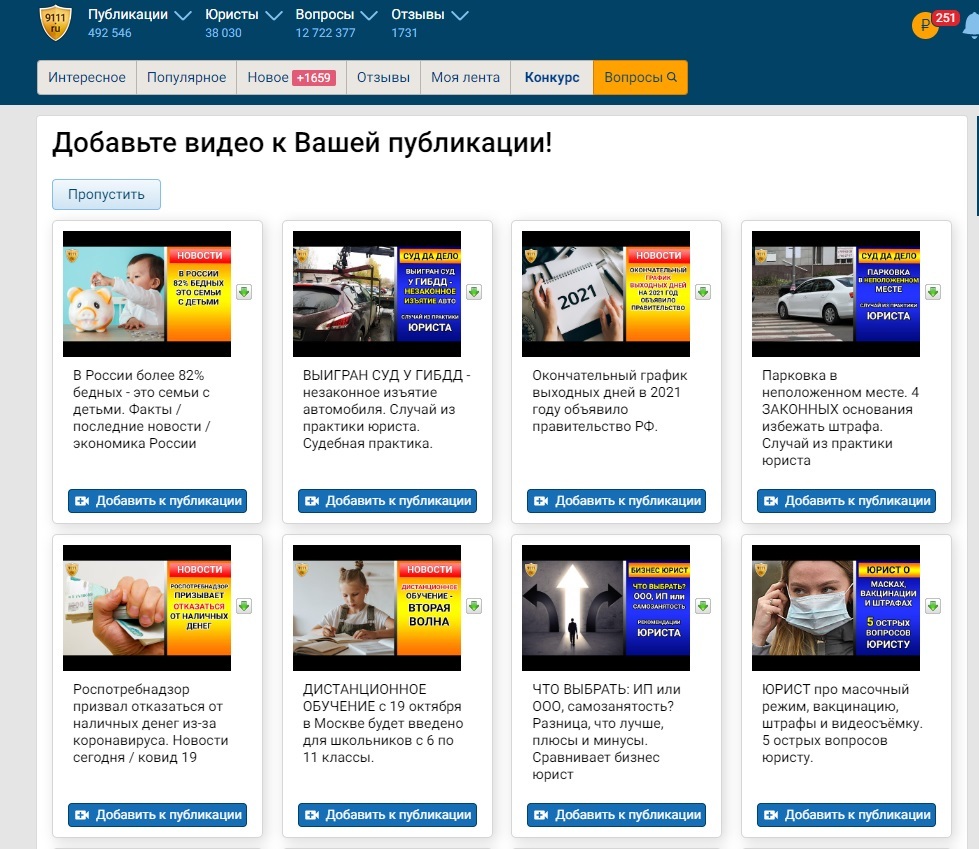Open the Вопросы dropdown in header
Viewport: 979px width, 849px height.
(368, 16)
